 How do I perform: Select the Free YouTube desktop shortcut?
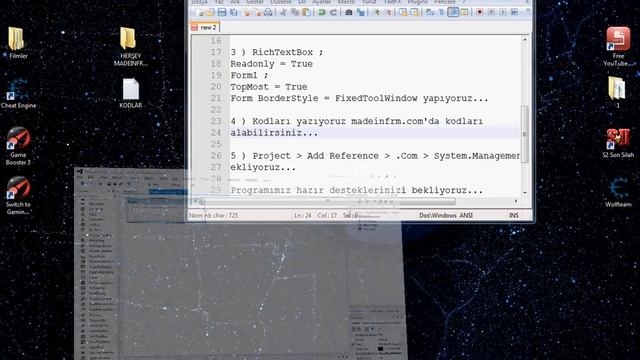click(618, 47)
